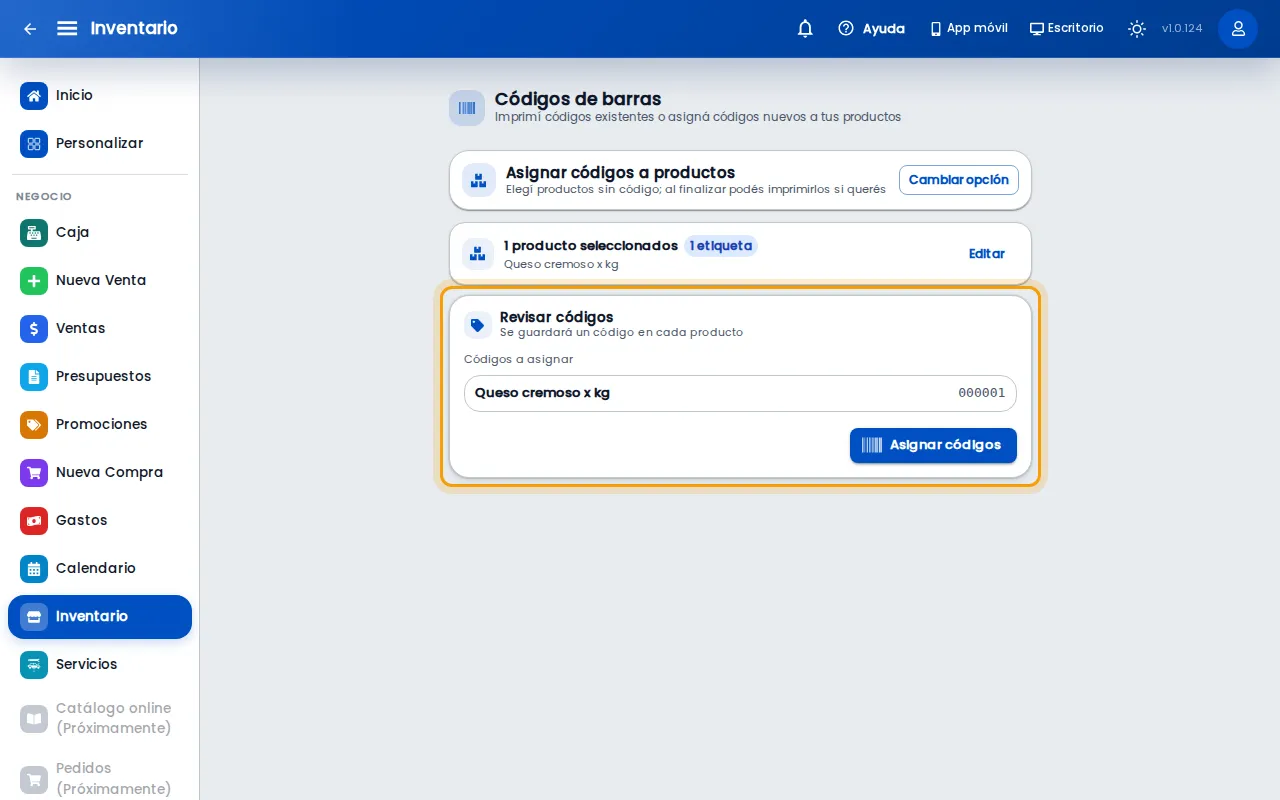Click the Cambiar opción button

click(x=959, y=180)
